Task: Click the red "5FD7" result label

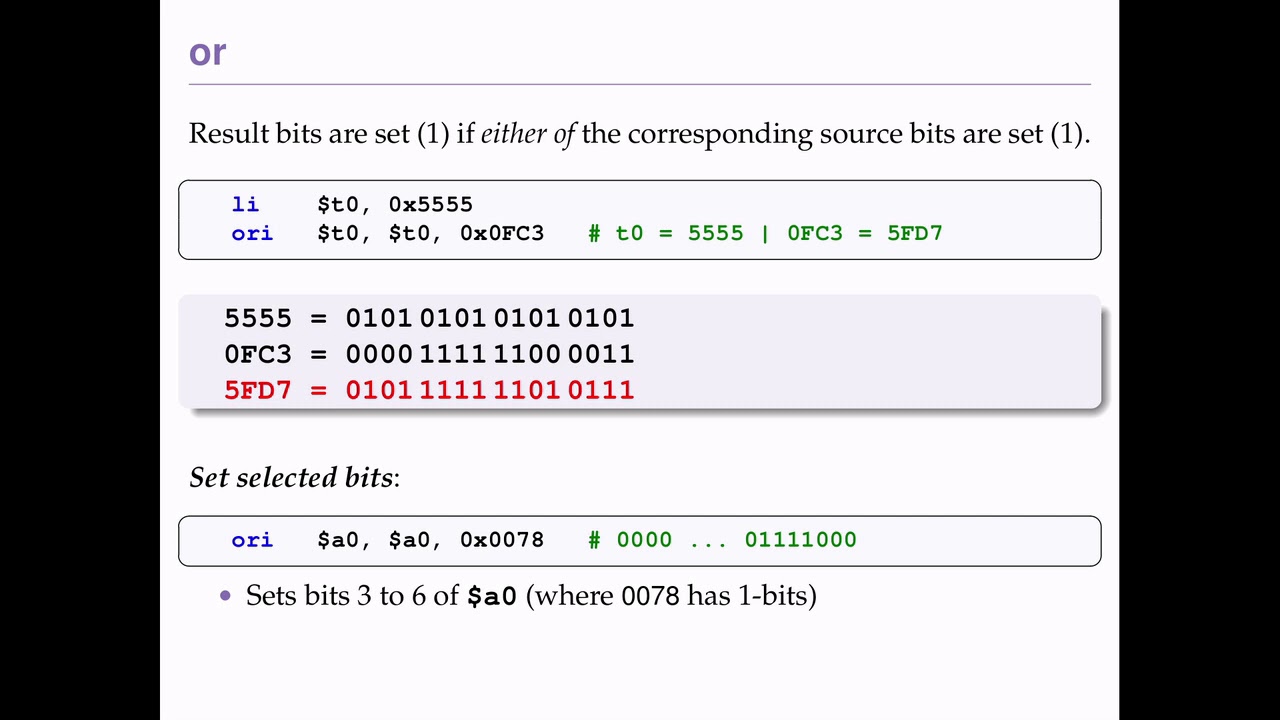Action: tap(258, 391)
